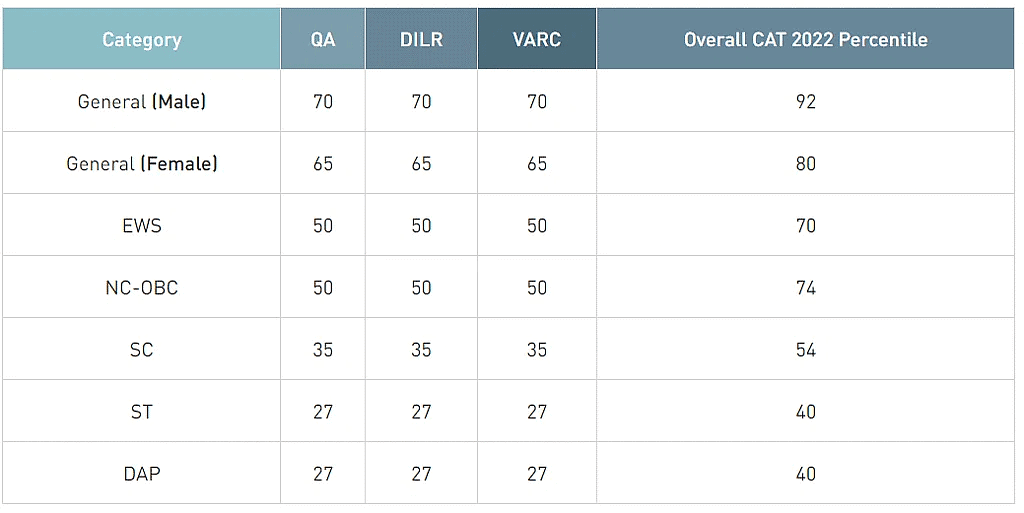Click the overall percentile 92 cell
This screenshot has width=1024, height=513.
[x=806, y=101]
